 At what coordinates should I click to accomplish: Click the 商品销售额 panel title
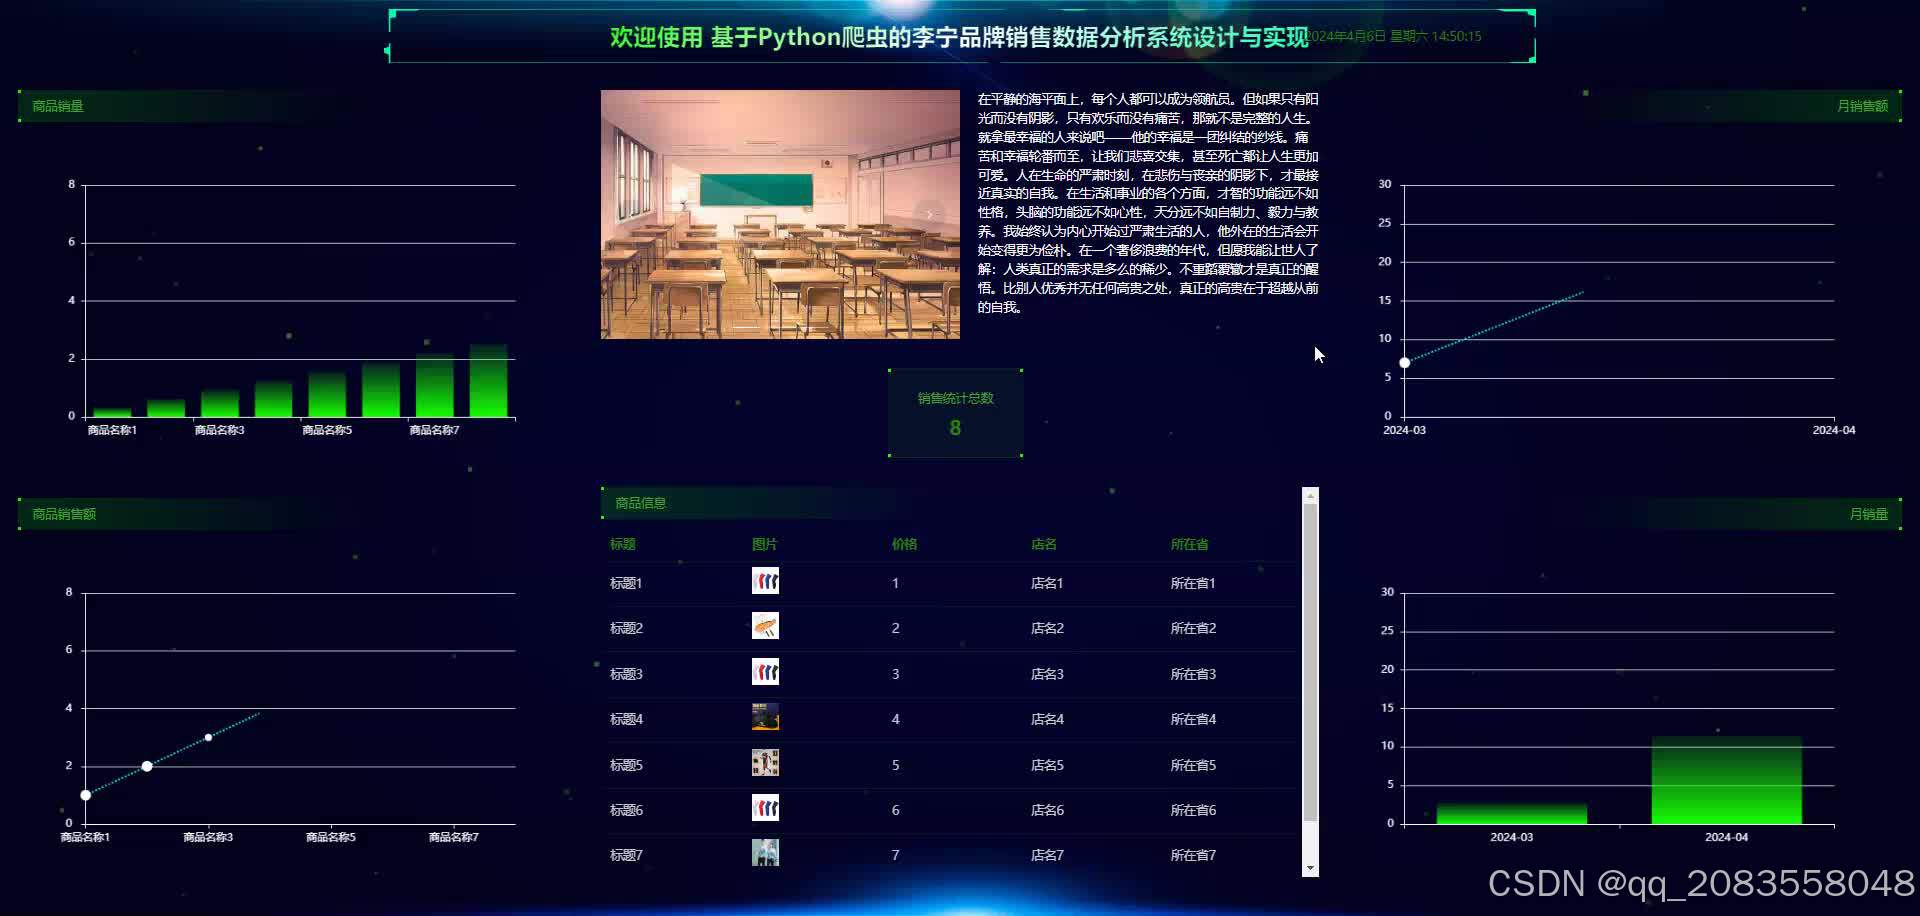point(64,514)
